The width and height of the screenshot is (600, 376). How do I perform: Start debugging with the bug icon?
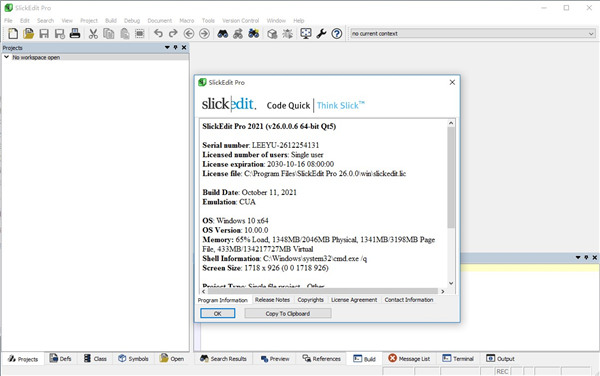[287, 34]
